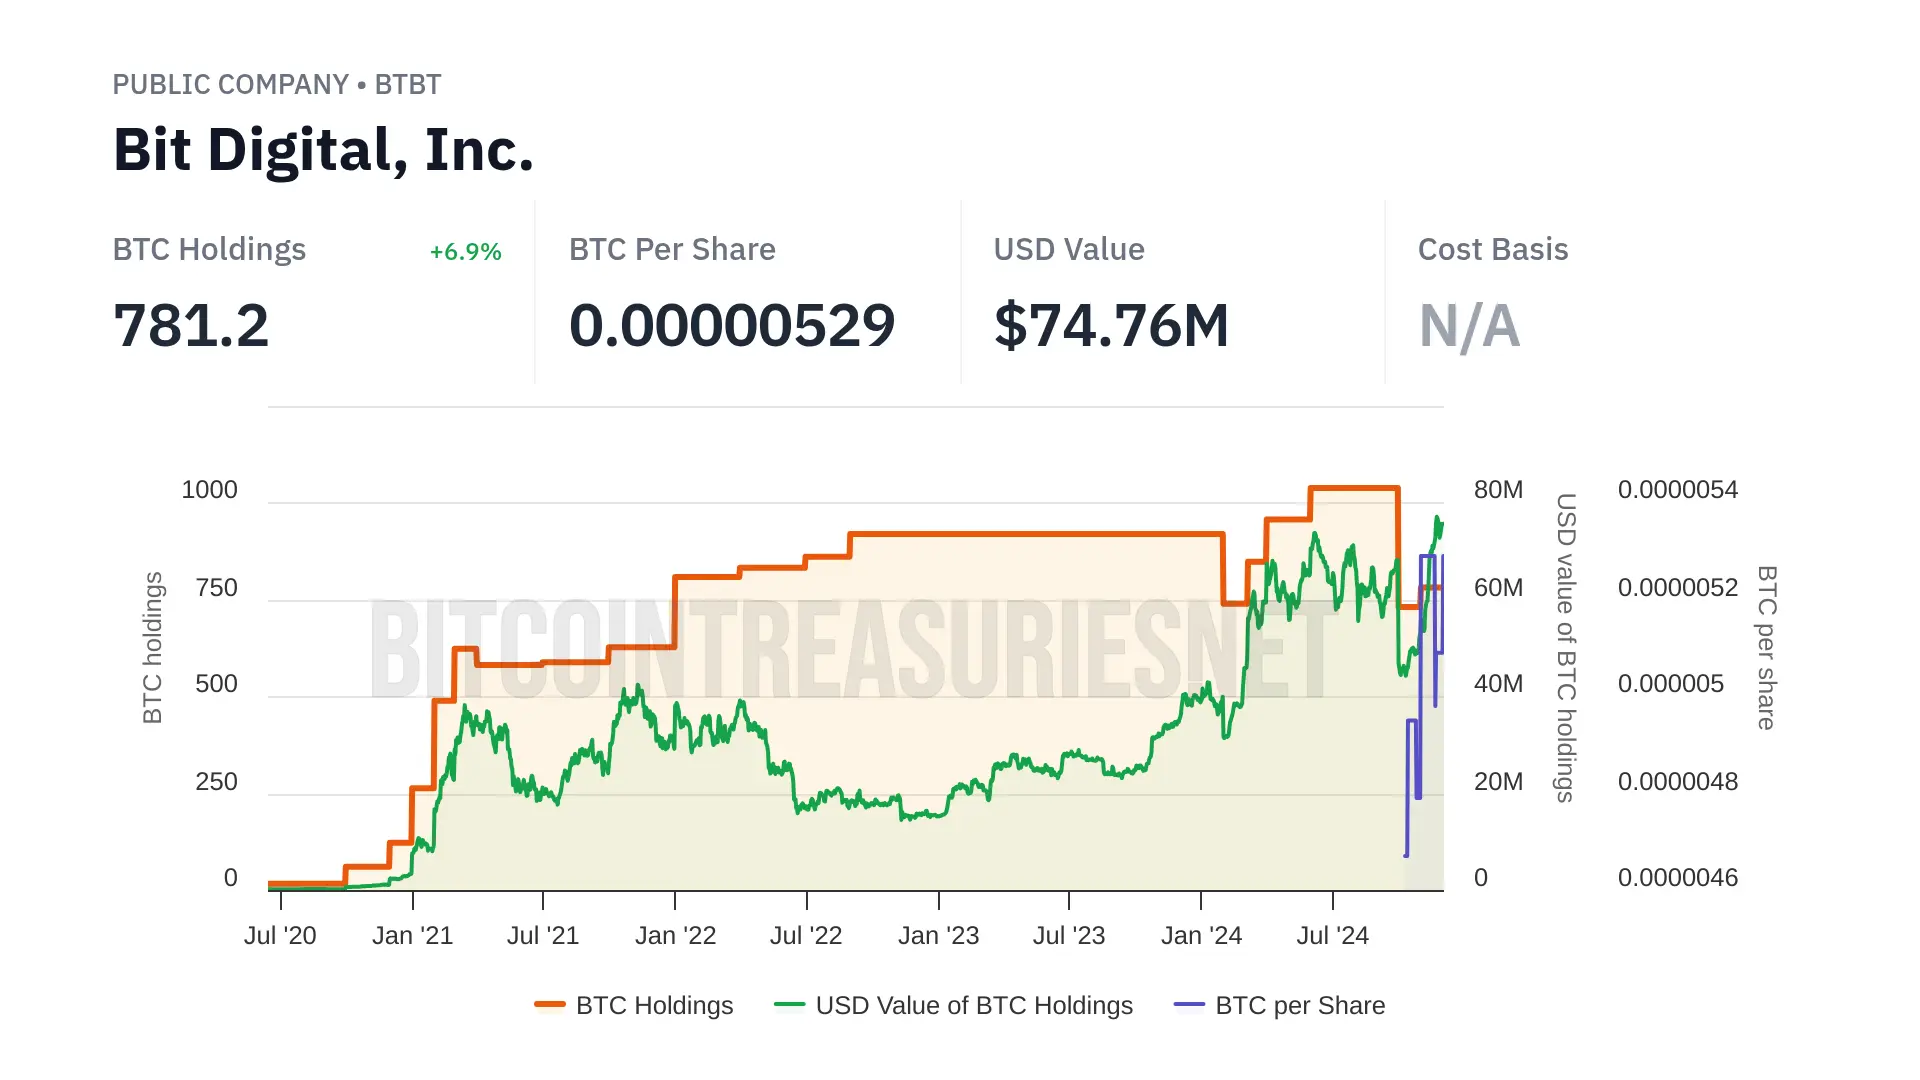This screenshot has width=1920, height=1080.
Task: Select the 0.00000529 BTC Per Share value
Action: coord(731,326)
